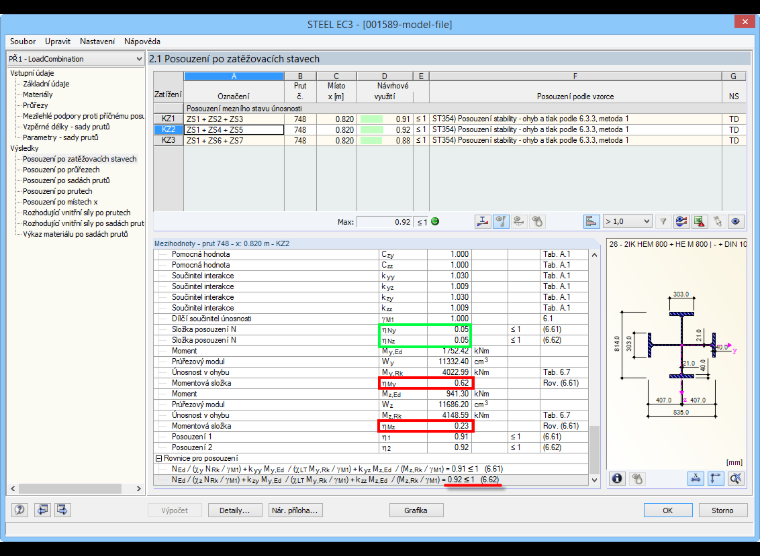The width and height of the screenshot is (760, 556).
Task: Open cross-section info with the blue i icon
Action: tap(617, 478)
